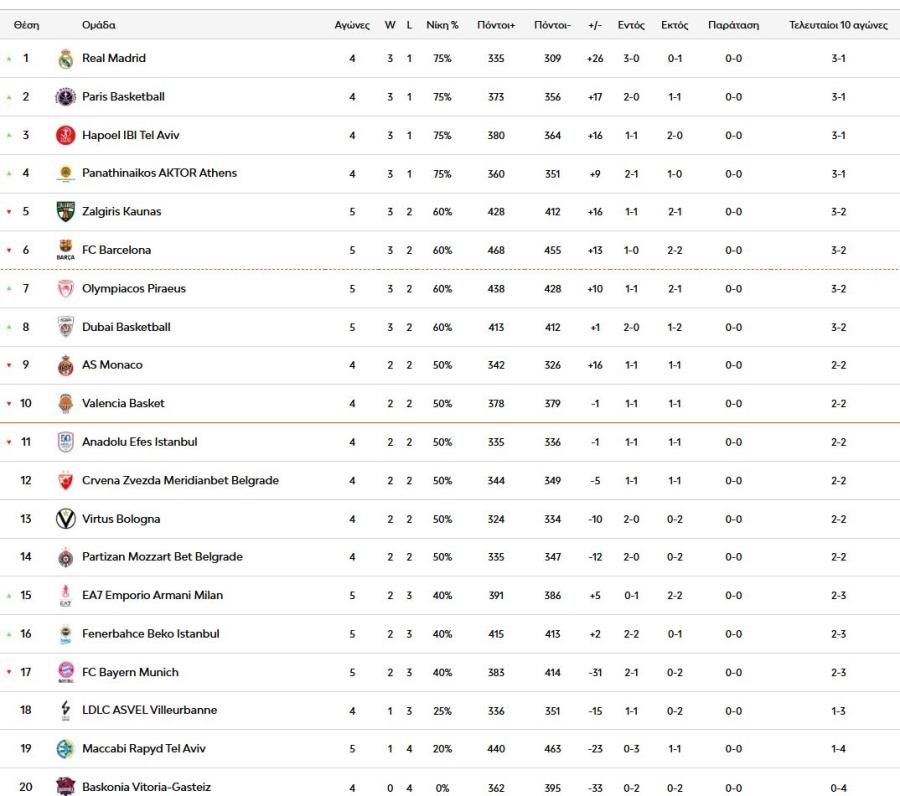
Task: Click the Olympiacos Piraeus team logo
Action: pyautogui.click(x=65, y=289)
